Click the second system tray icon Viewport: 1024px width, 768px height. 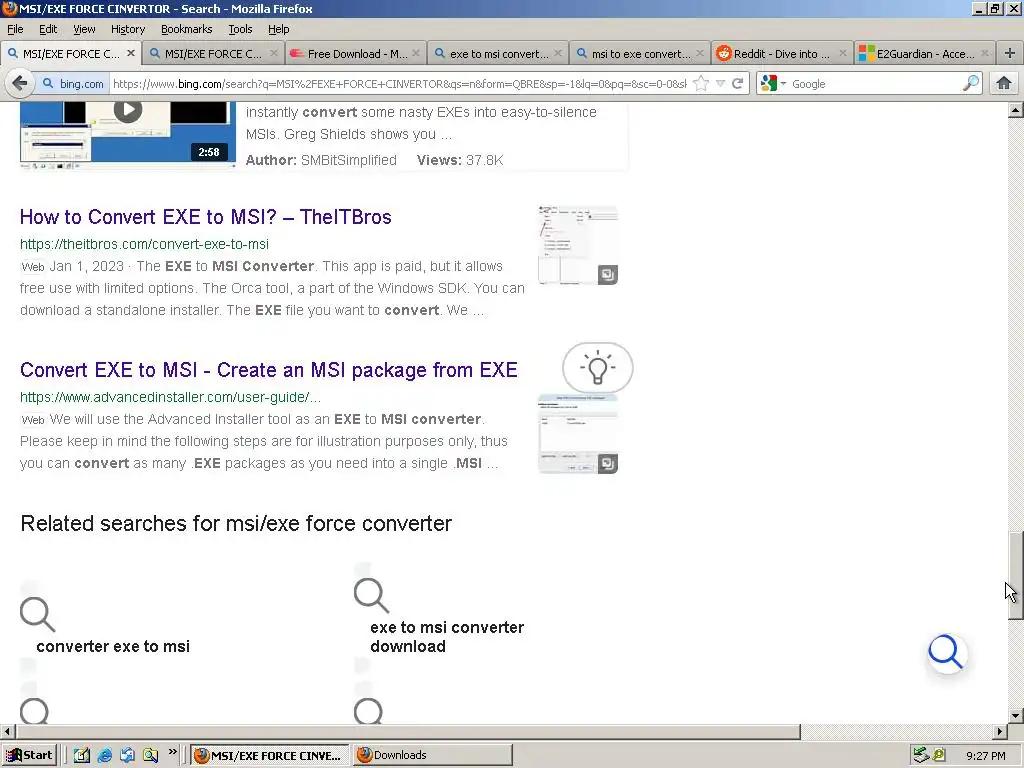click(940, 755)
